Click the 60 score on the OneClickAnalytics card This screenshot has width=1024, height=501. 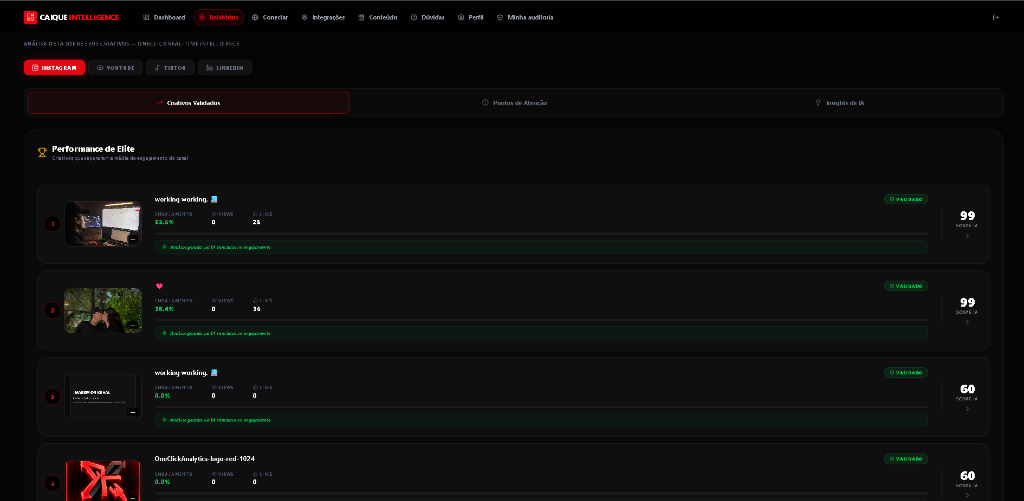click(x=967, y=476)
